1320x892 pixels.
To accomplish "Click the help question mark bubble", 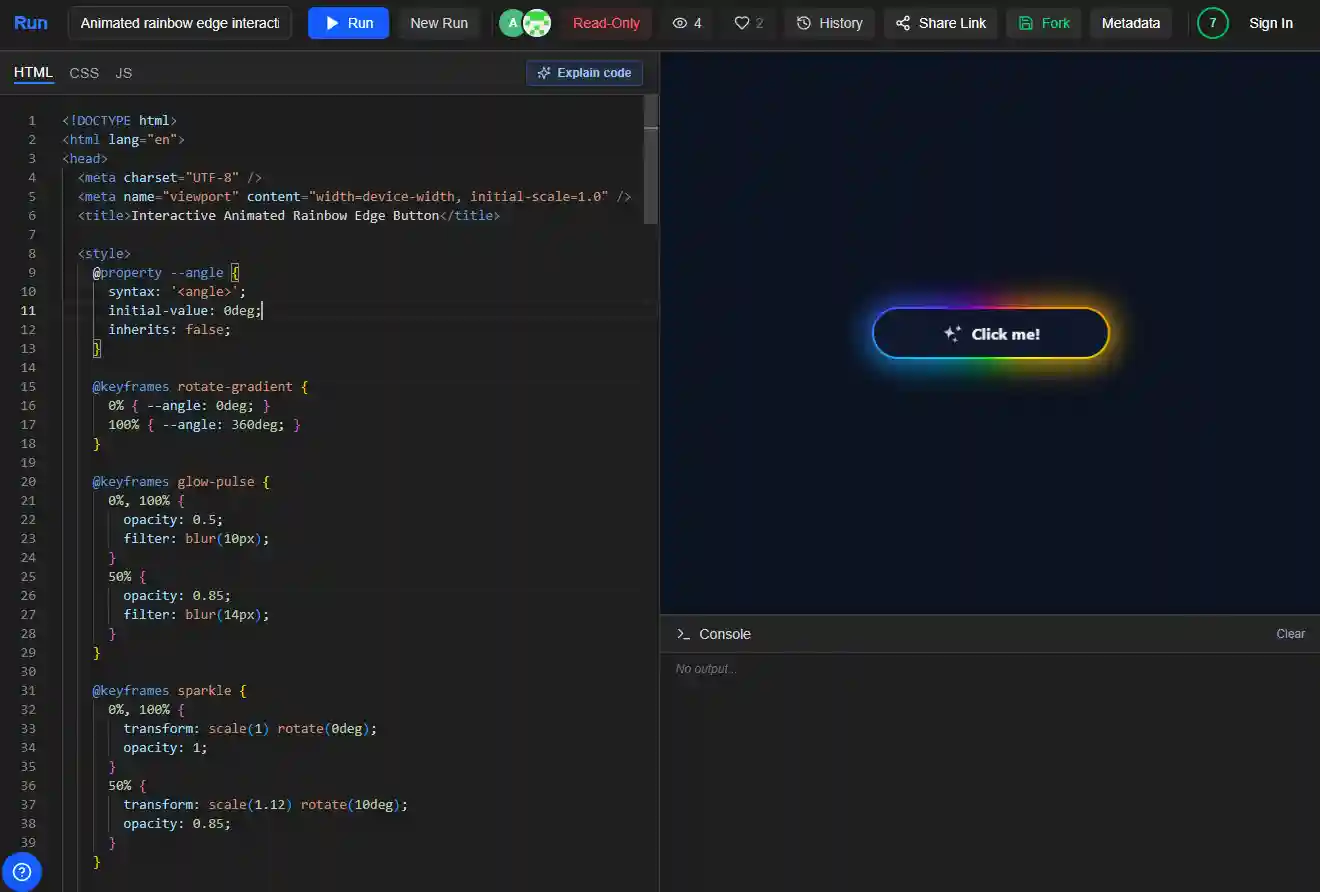I will click(22, 871).
